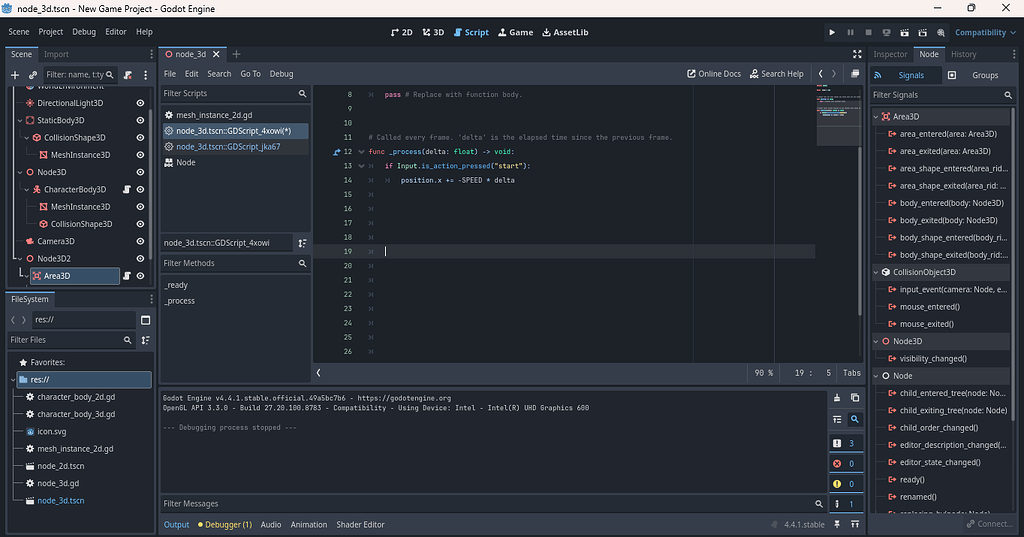Click the Movie Maker mode icon
Screen dimensions: 1024x537
pos(942,32)
